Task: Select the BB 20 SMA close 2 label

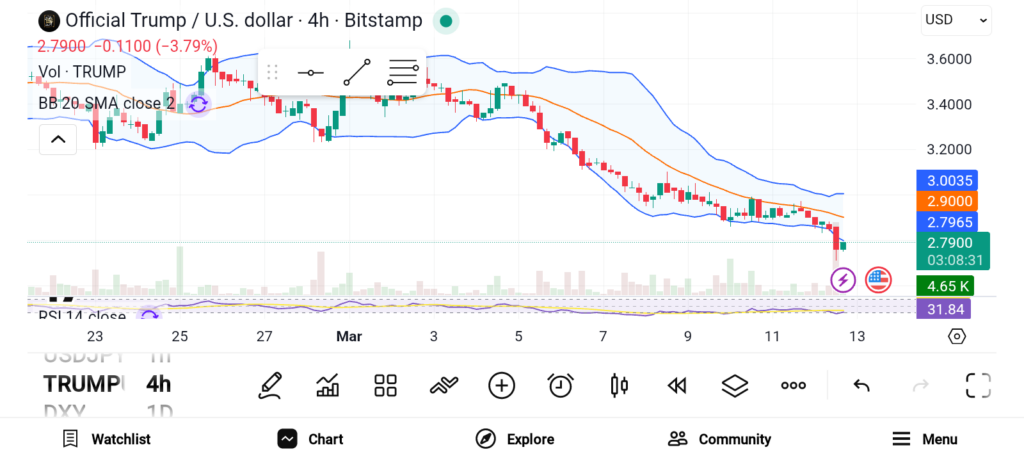Action: [106, 103]
